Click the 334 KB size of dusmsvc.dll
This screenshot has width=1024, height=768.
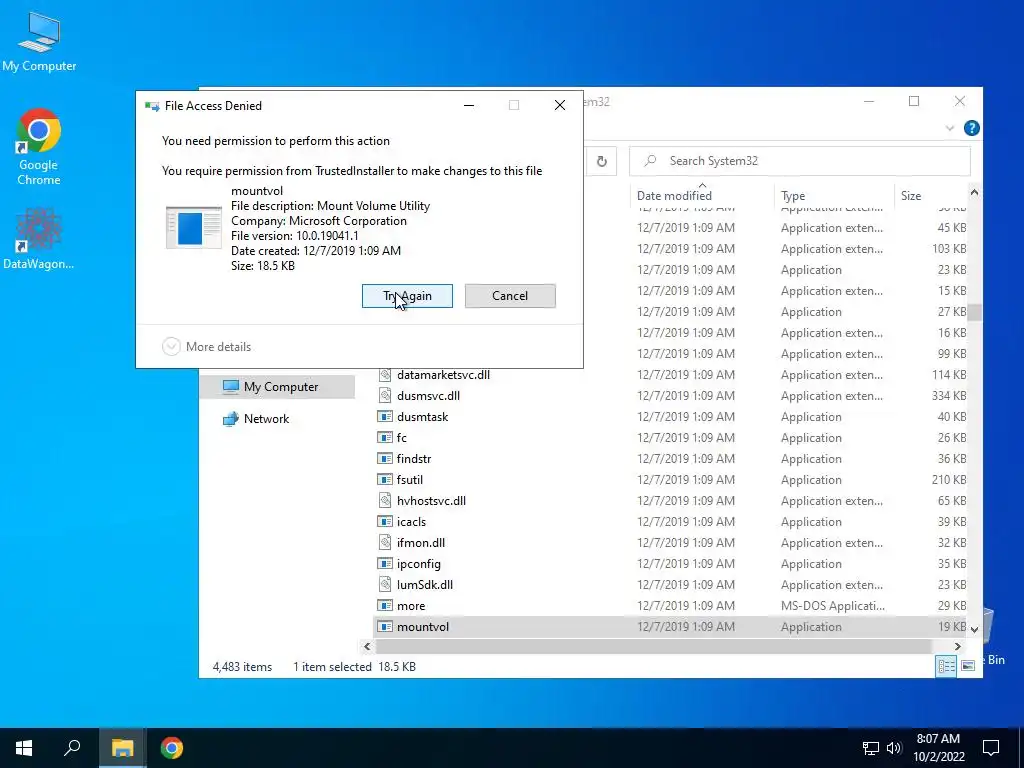949,396
